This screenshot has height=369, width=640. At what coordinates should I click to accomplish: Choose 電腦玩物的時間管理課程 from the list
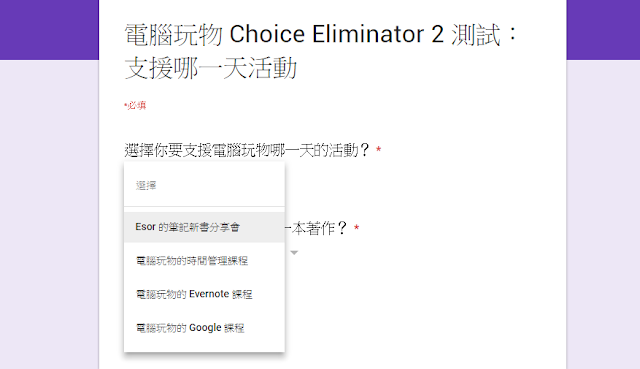(204, 260)
